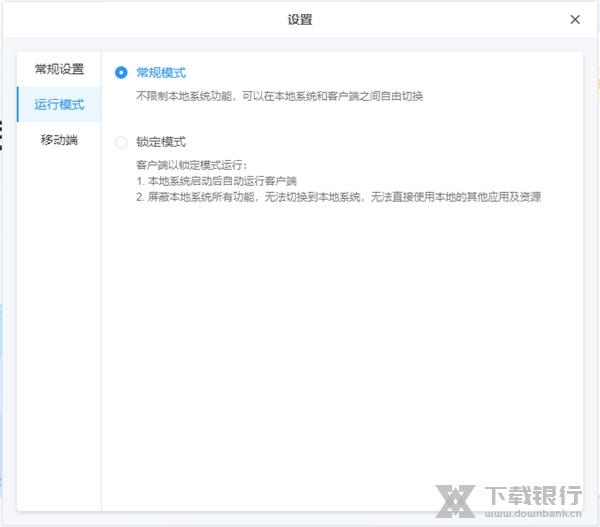The image size is (600, 527).
Task: Close the settings dialog with the X
Action: 575,19
